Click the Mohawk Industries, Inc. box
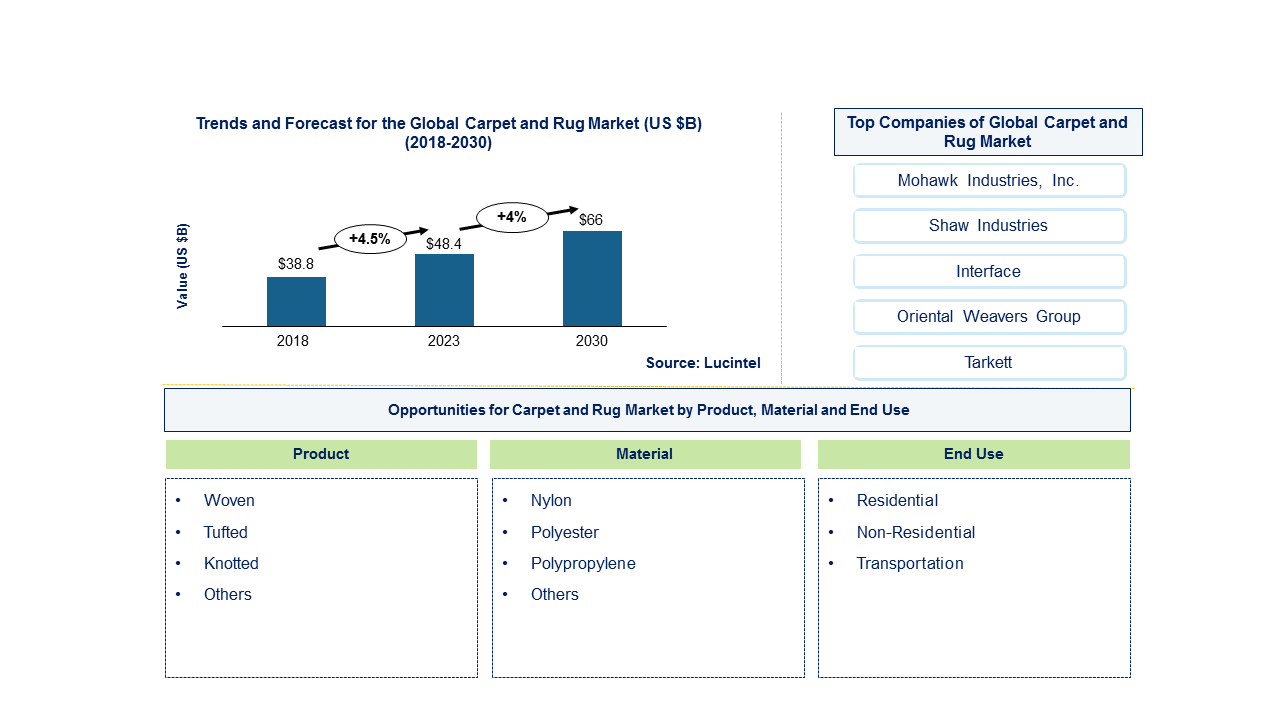 (989, 181)
